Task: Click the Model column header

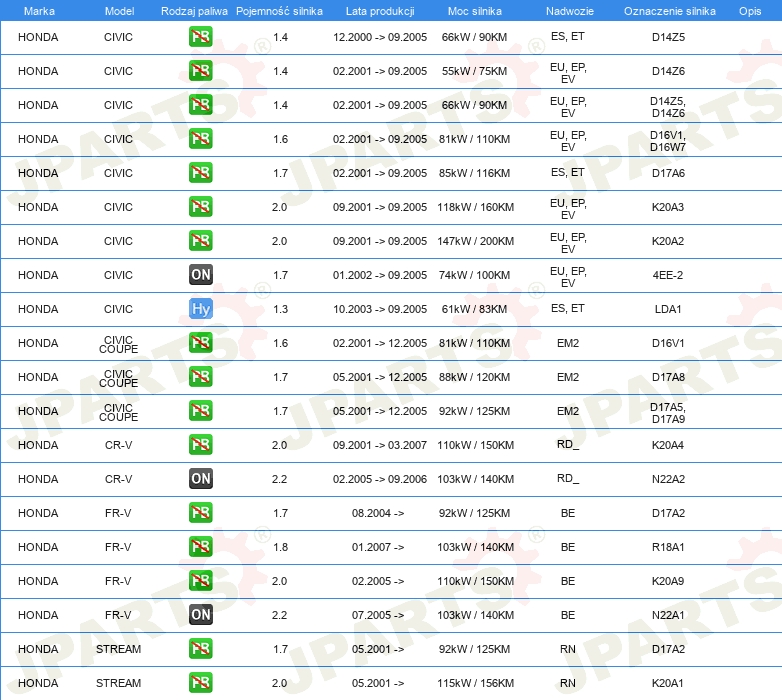Action: click(x=119, y=11)
